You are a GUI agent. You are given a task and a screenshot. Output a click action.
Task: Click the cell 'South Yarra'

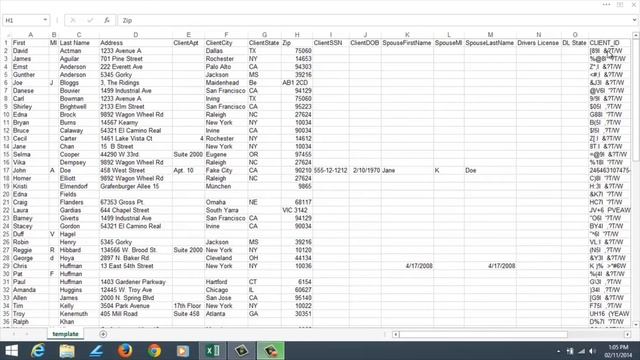pos(226,210)
